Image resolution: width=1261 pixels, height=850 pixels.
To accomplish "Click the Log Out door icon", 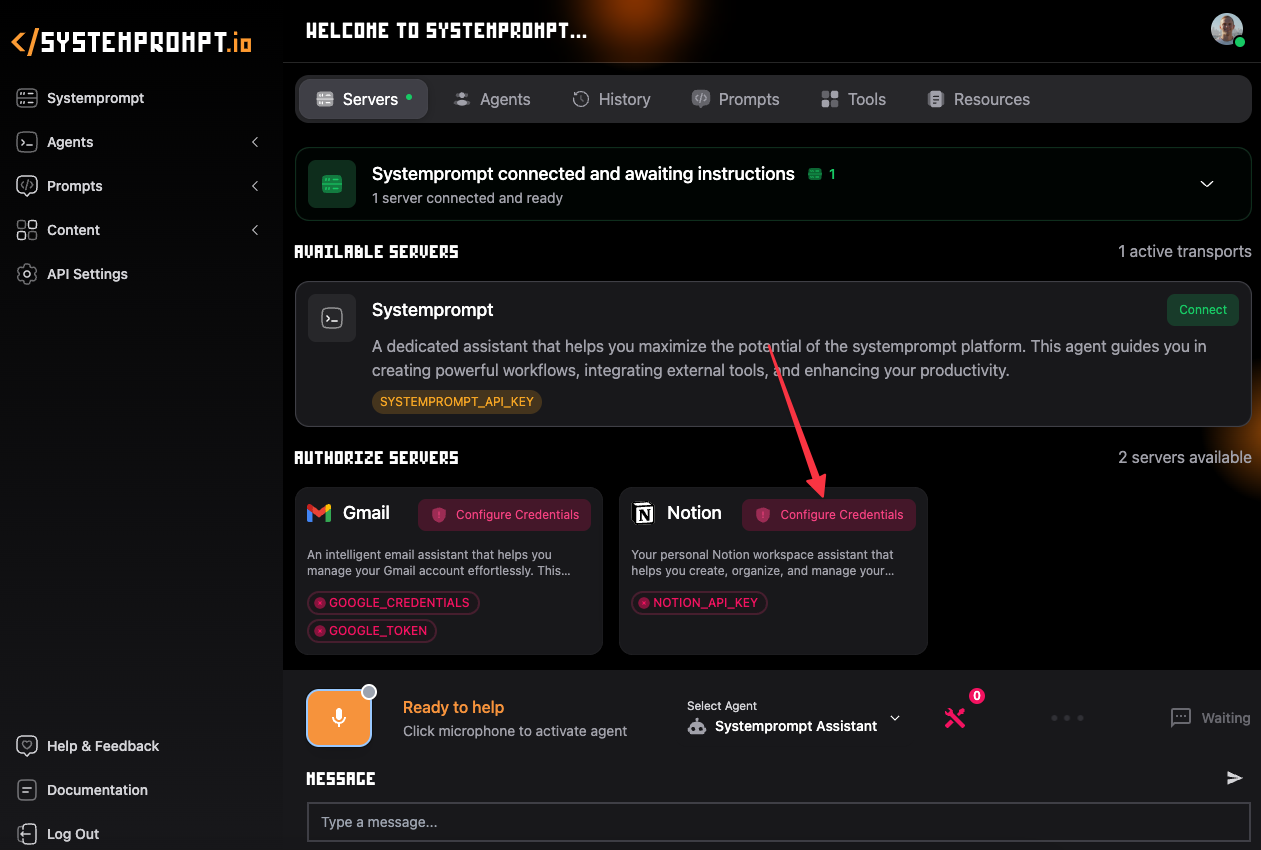I will pos(27,834).
